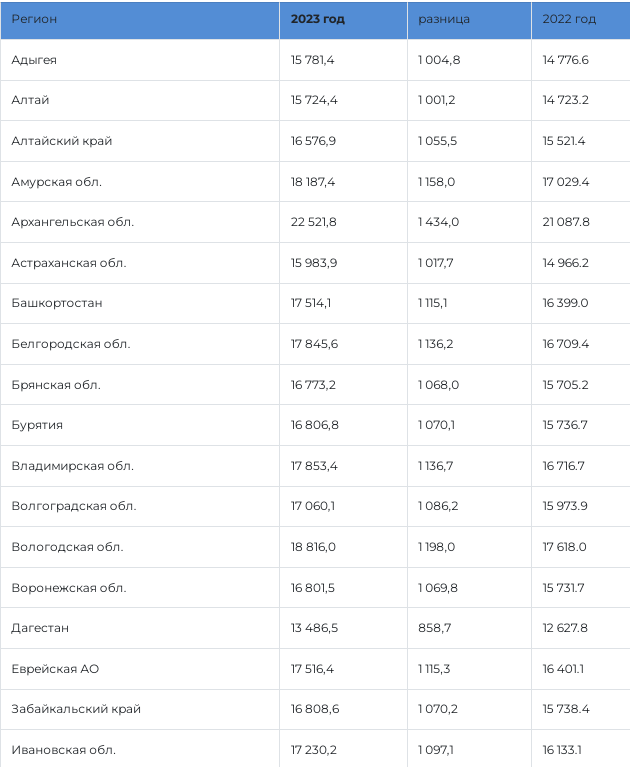Click Дагестан difference value 858,7
Screen dimensions: 630x767
click(432, 628)
